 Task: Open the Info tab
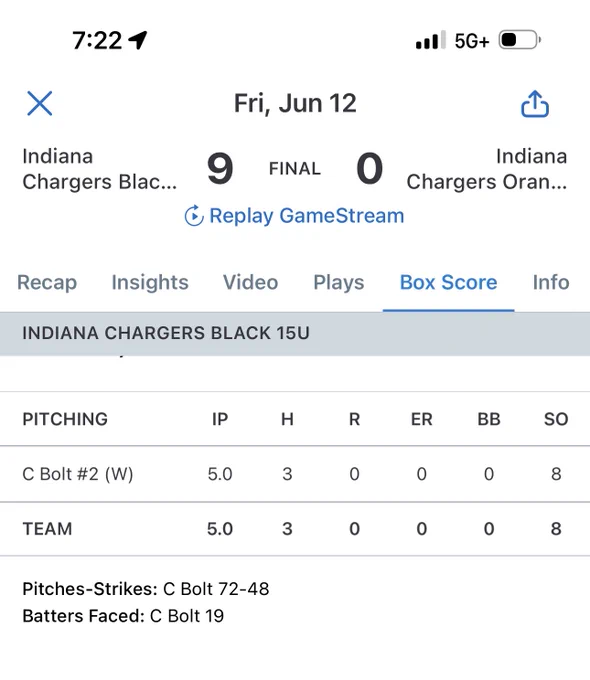point(551,283)
